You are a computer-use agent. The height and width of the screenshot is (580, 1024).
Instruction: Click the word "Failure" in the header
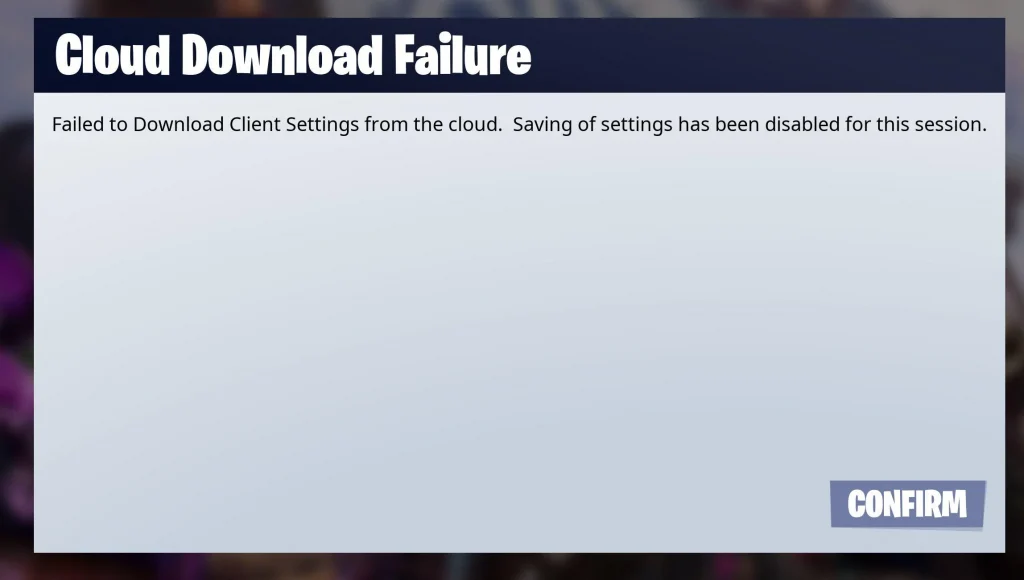463,56
